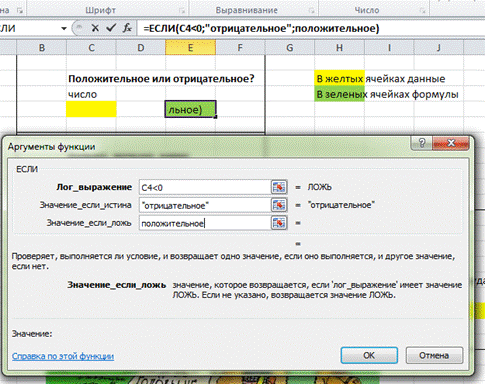Select column C header

coord(91,48)
